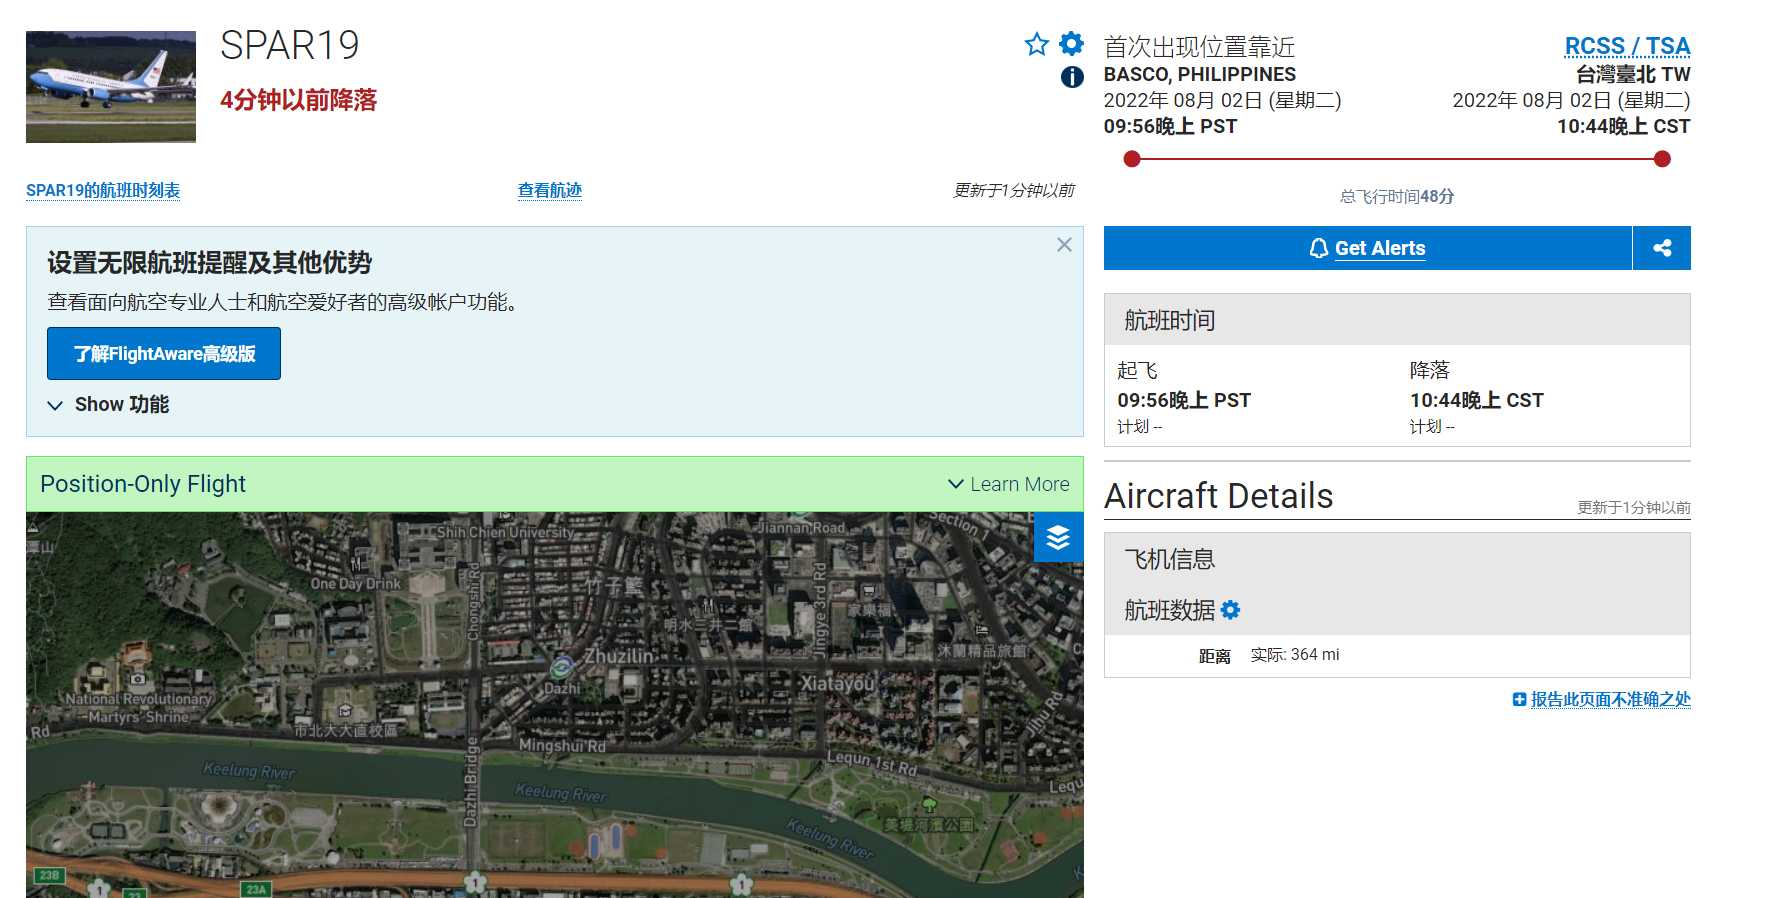Click the 台灣臺北 TW destination text
1767x898 pixels.
click(1633, 74)
